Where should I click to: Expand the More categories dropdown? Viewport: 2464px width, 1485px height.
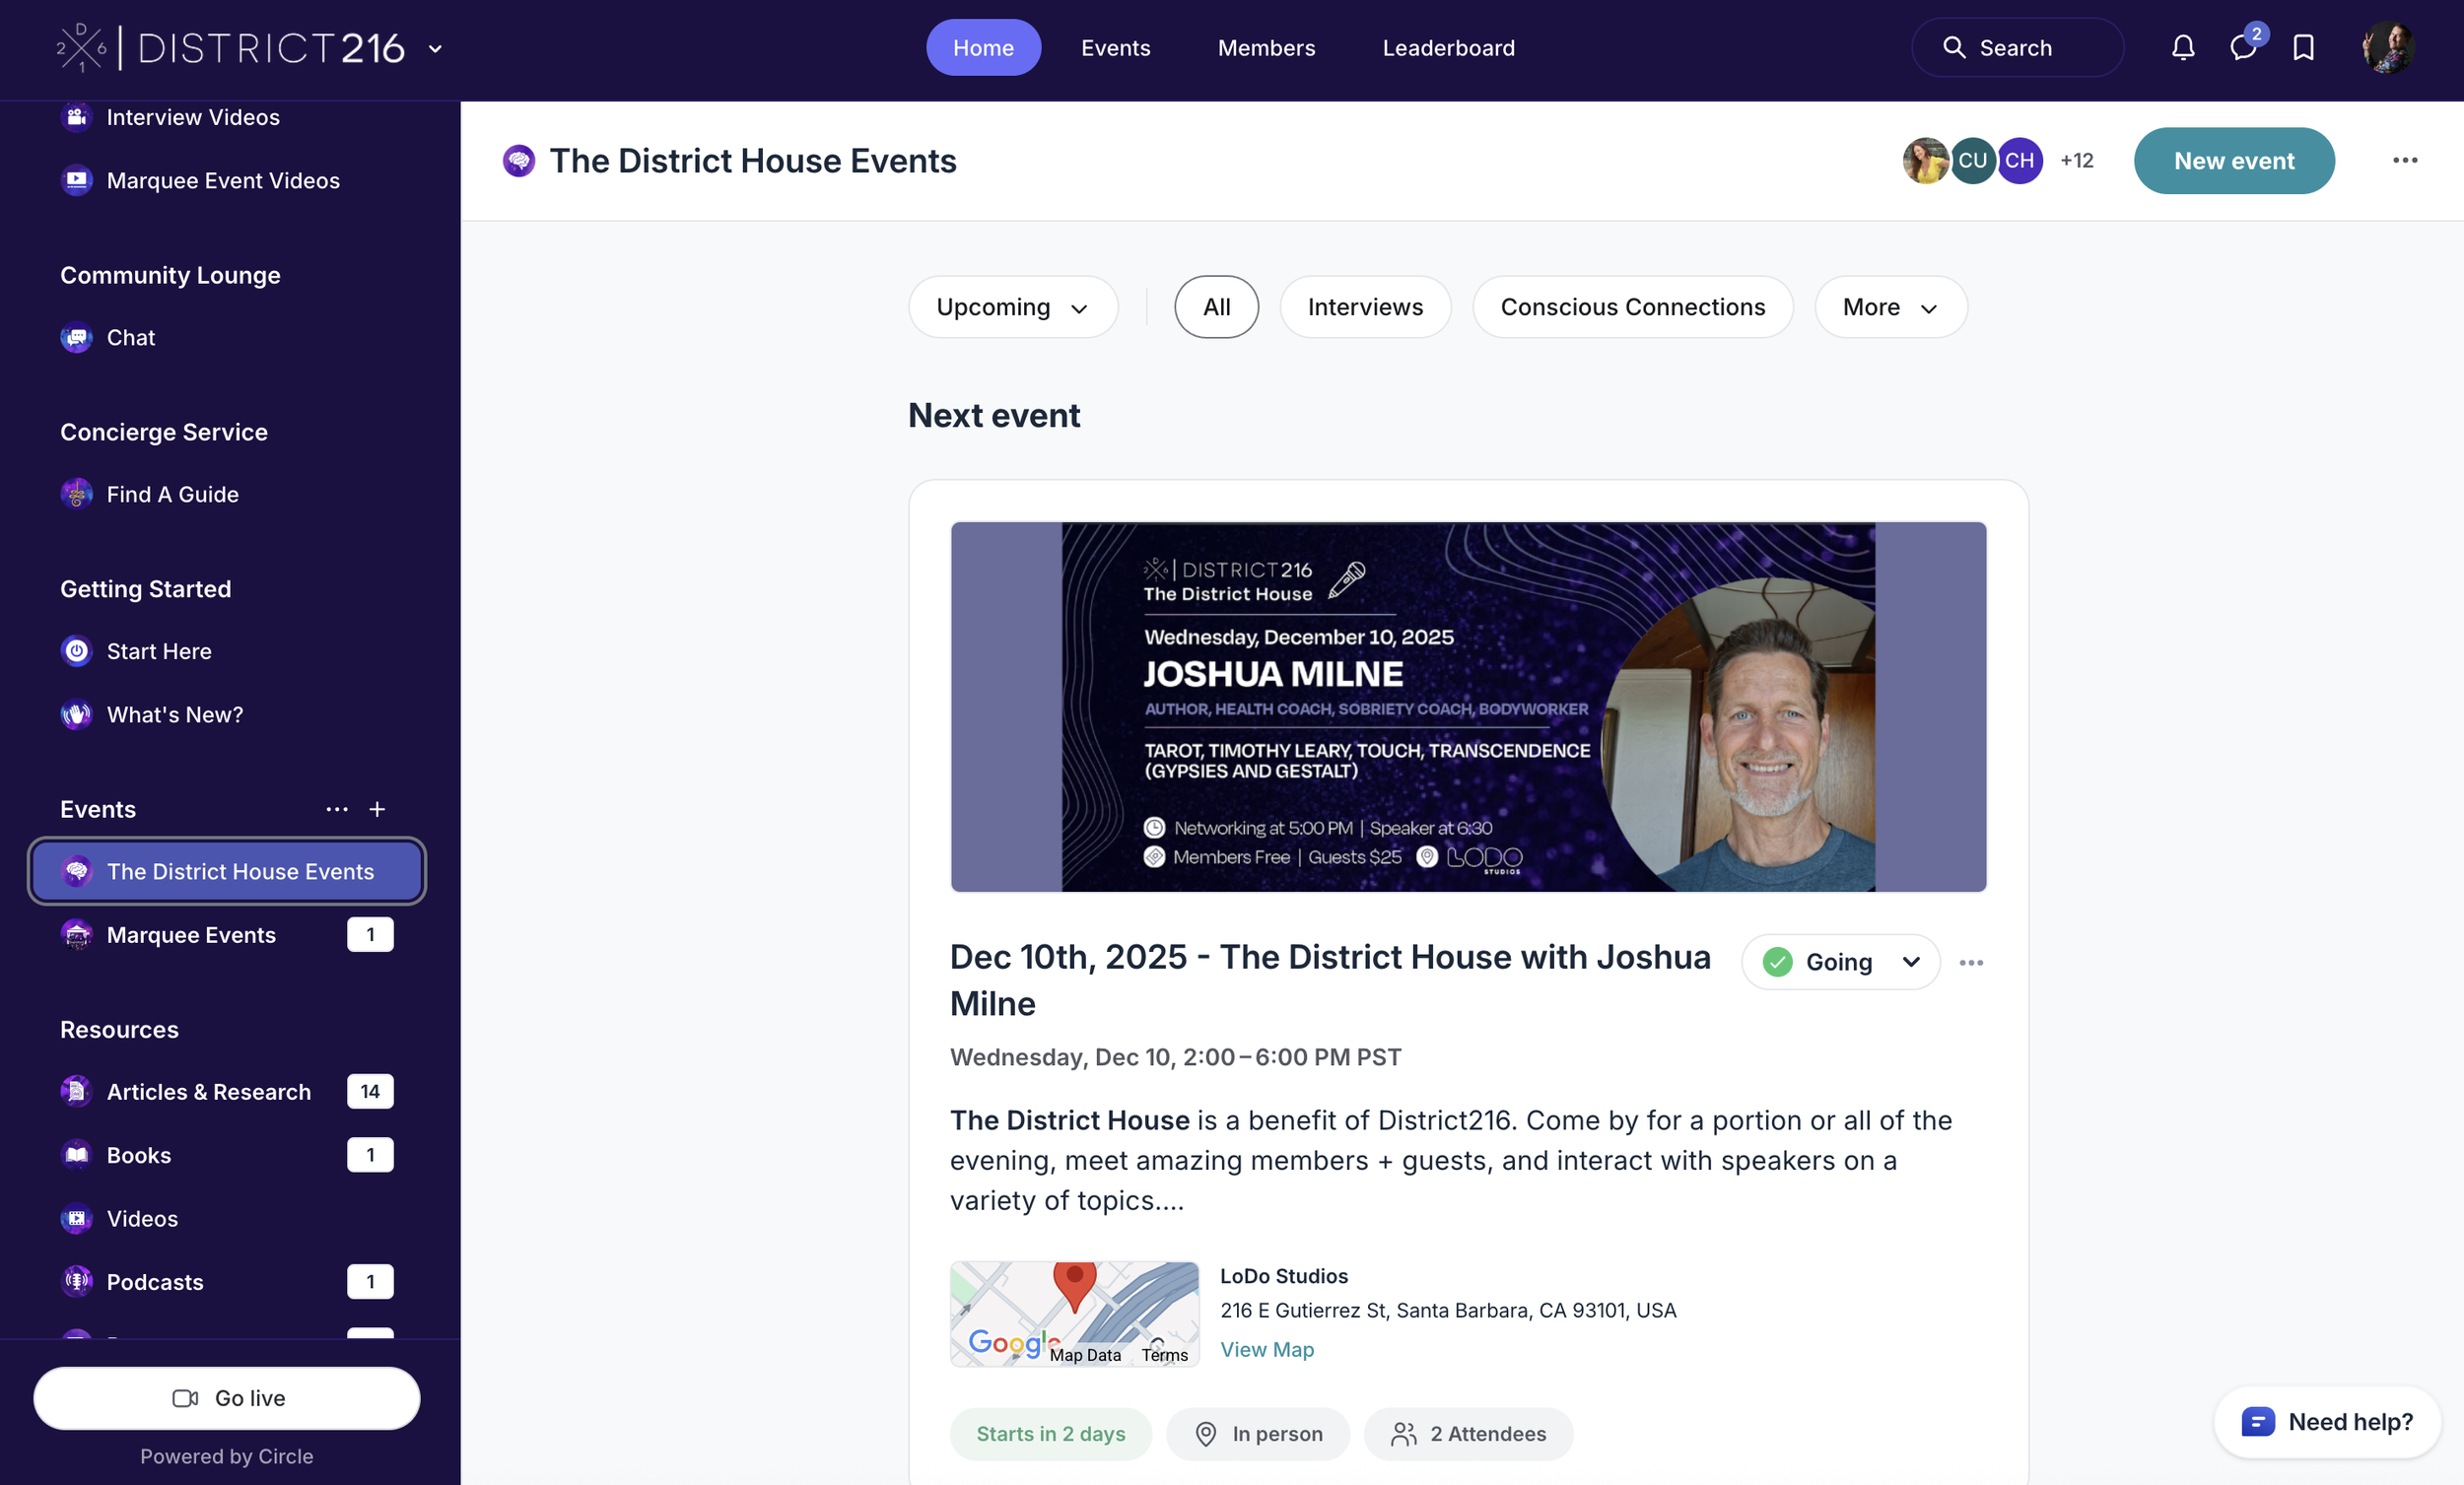[1890, 307]
